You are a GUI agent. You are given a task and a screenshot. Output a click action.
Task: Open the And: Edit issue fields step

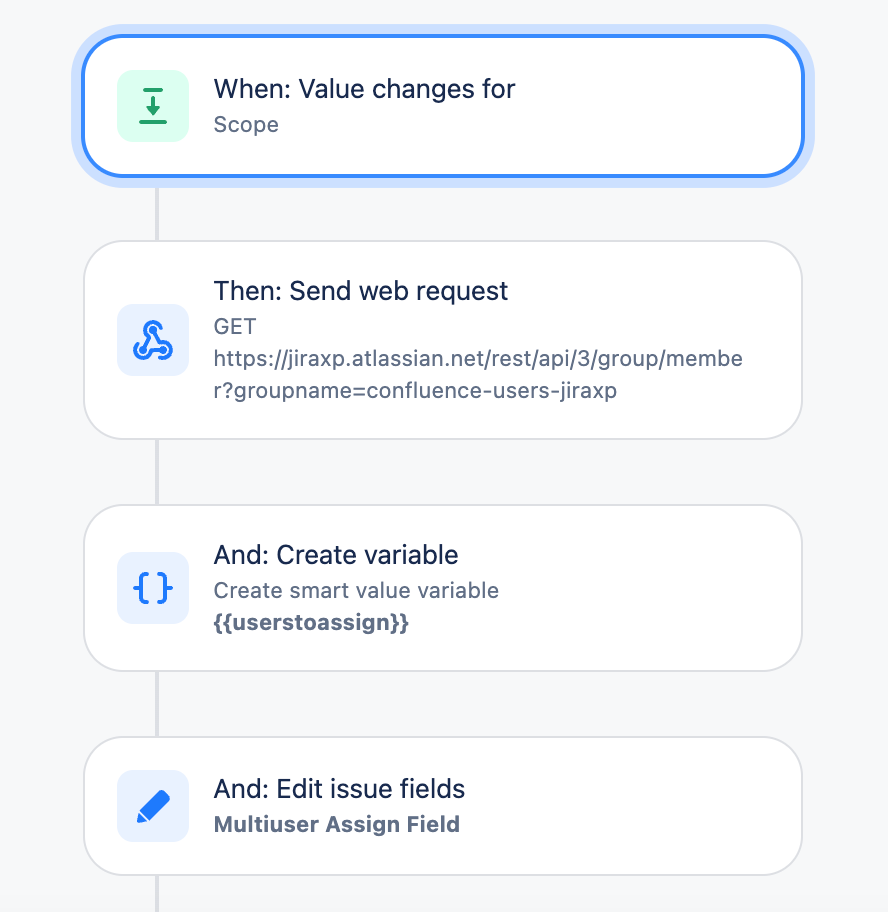(x=443, y=806)
